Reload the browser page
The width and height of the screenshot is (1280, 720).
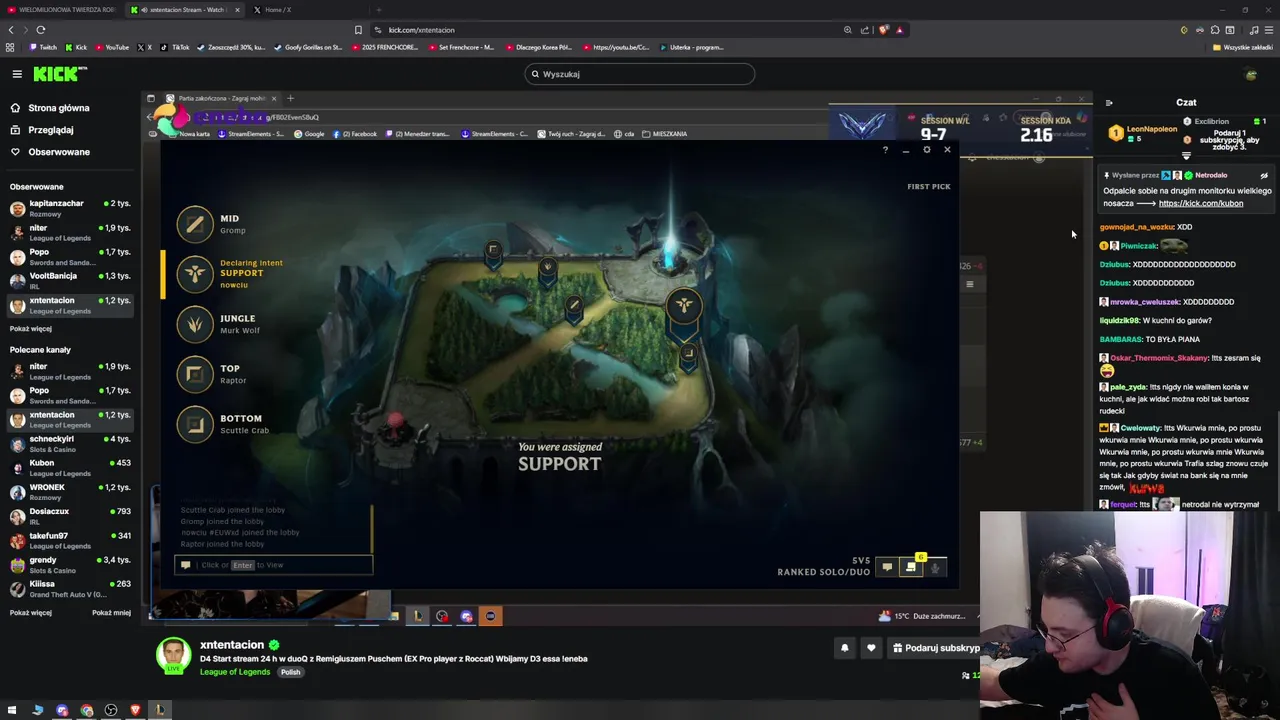pyautogui.click(x=40, y=30)
